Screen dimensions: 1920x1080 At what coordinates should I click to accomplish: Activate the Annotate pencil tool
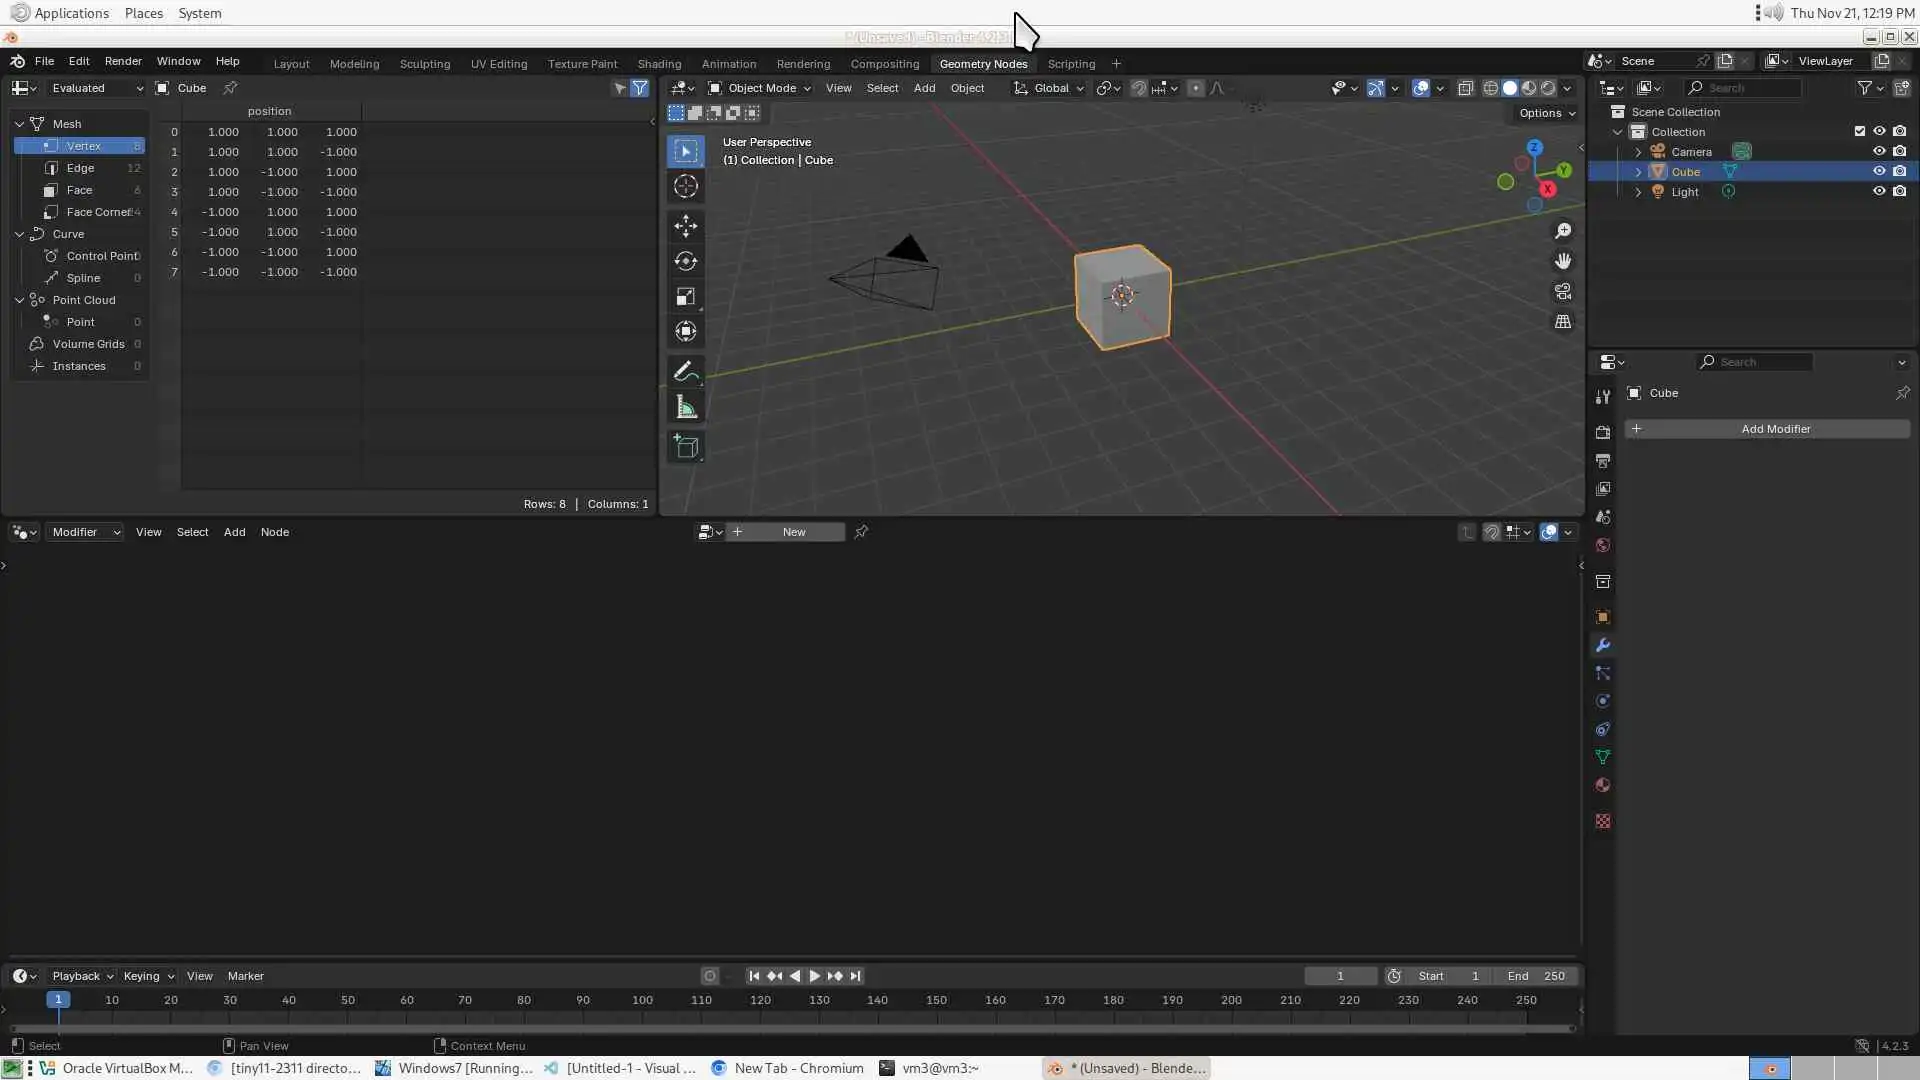pyautogui.click(x=685, y=372)
